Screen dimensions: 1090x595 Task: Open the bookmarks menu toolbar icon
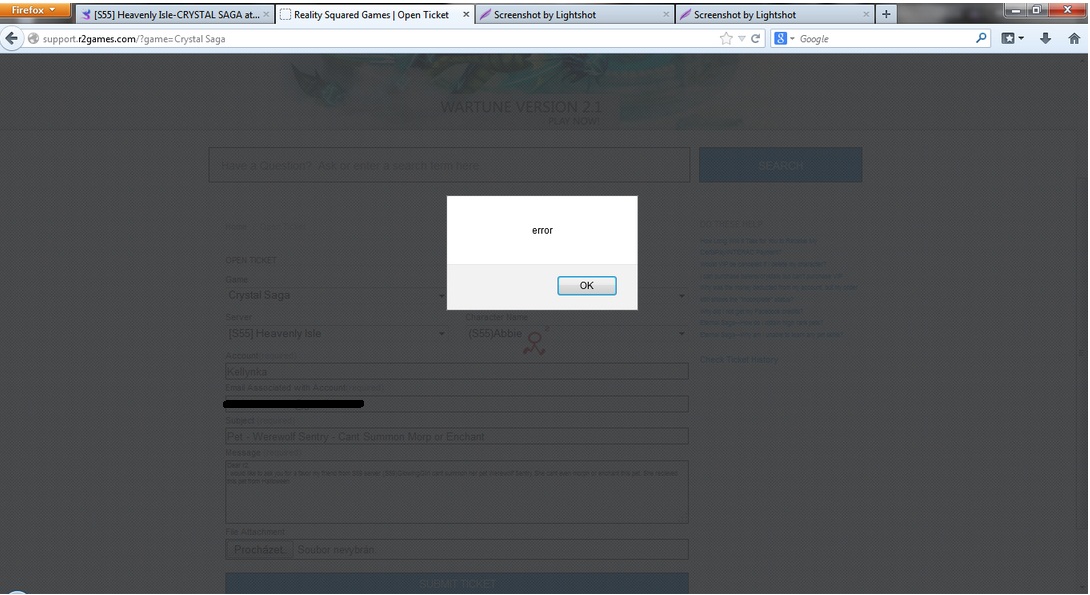pos(1012,39)
